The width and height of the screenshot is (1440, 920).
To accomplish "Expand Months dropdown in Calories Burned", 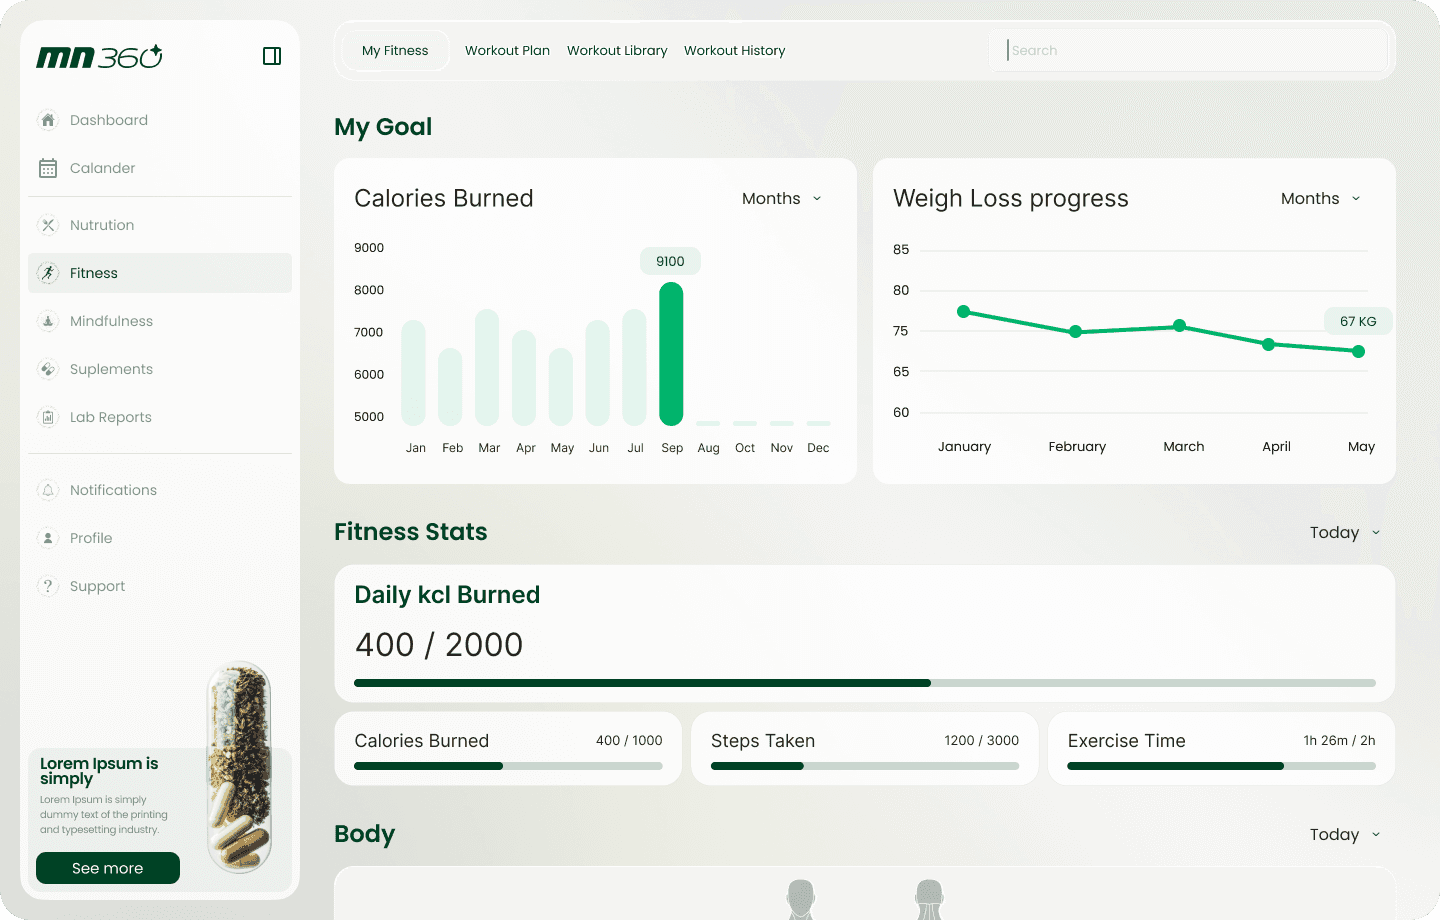I will (782, 199).
